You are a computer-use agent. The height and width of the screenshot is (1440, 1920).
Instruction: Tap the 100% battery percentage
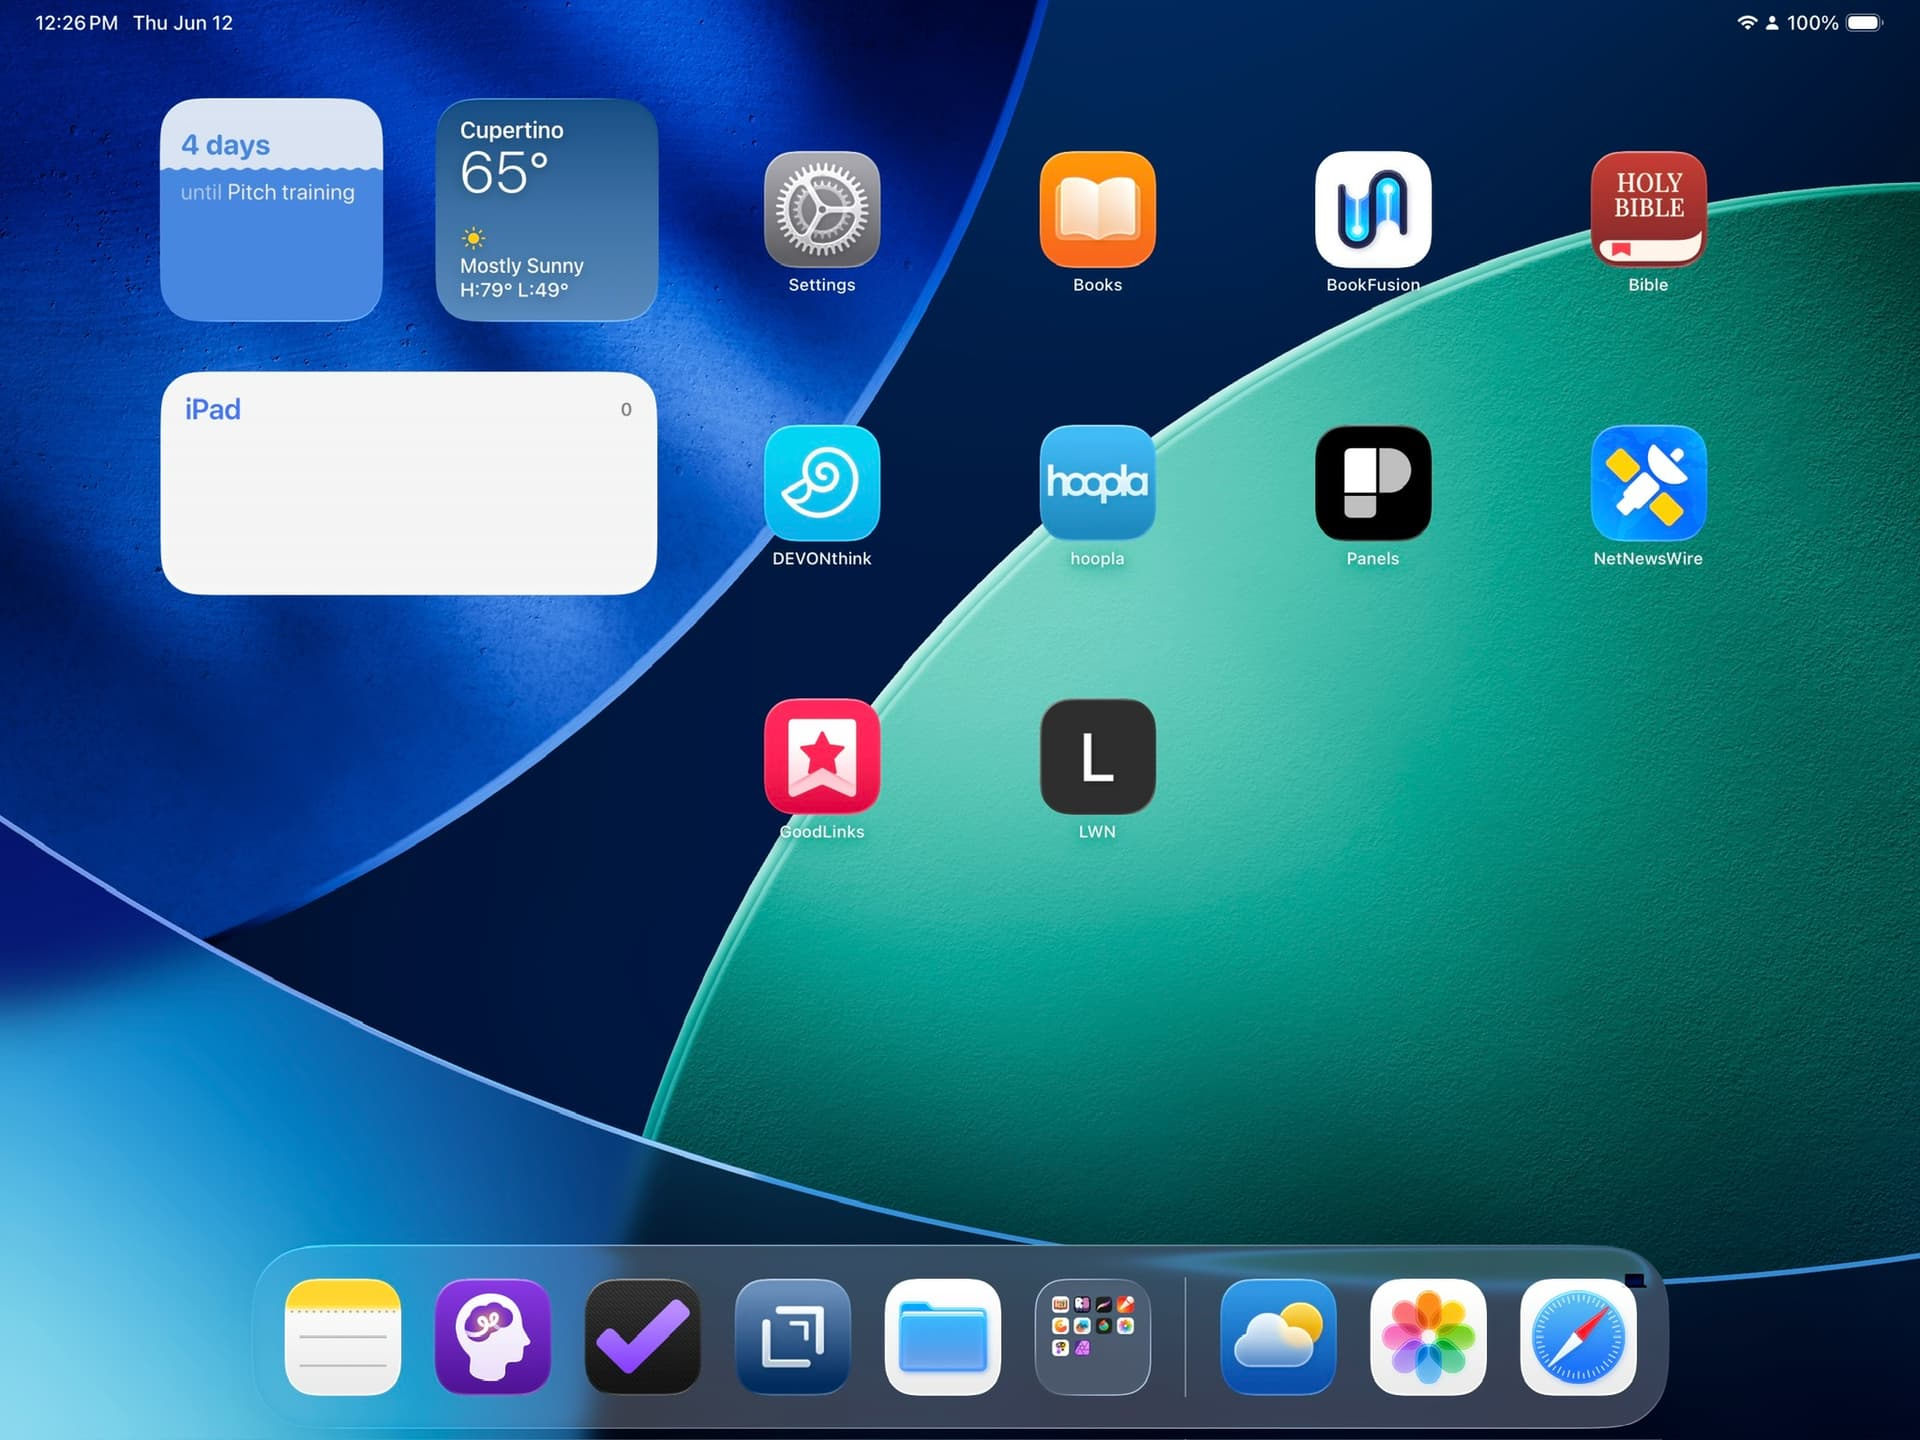pos(1812,22)
